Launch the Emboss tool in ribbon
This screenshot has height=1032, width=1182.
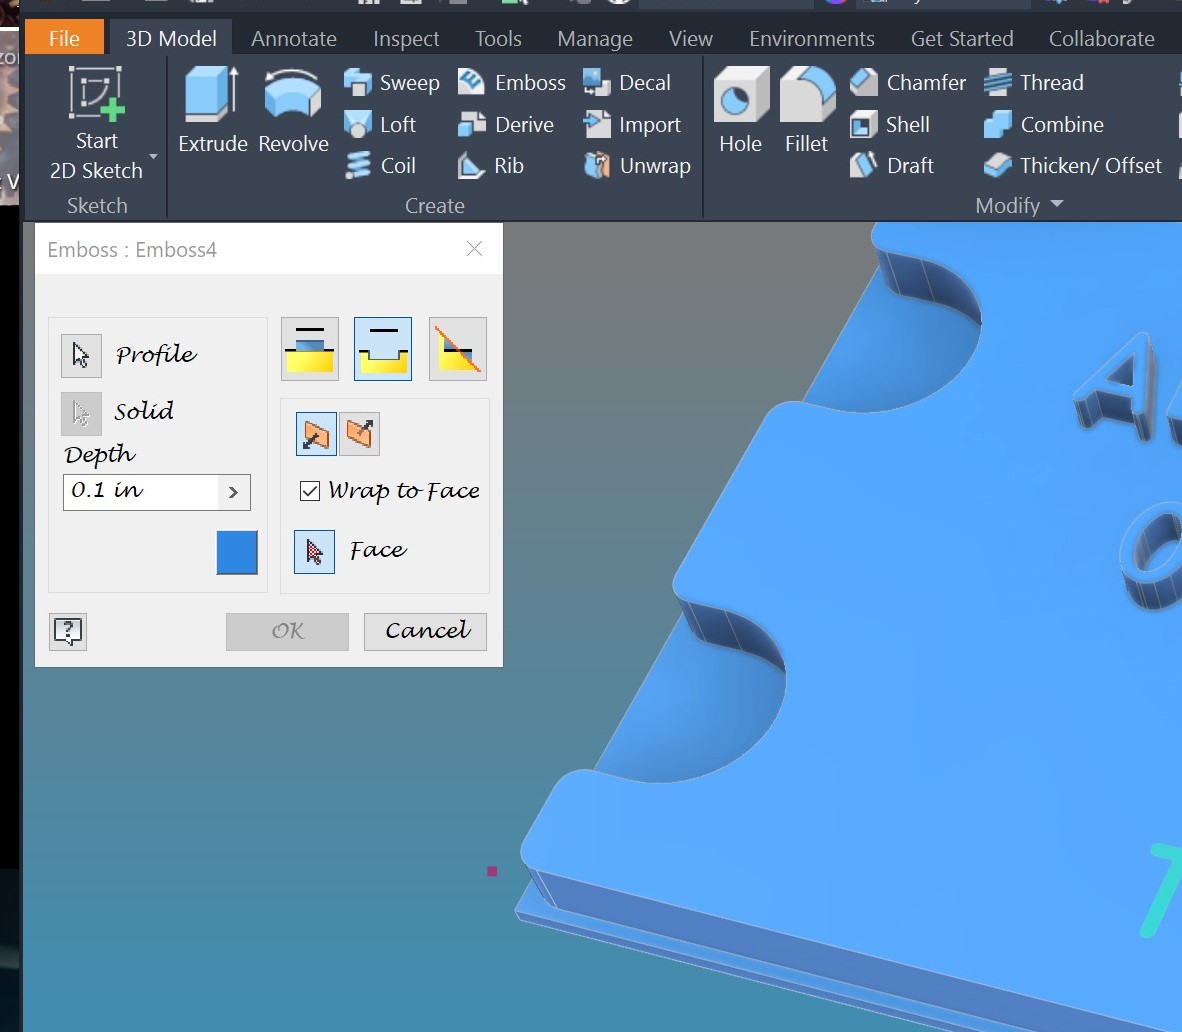[511, 82]
